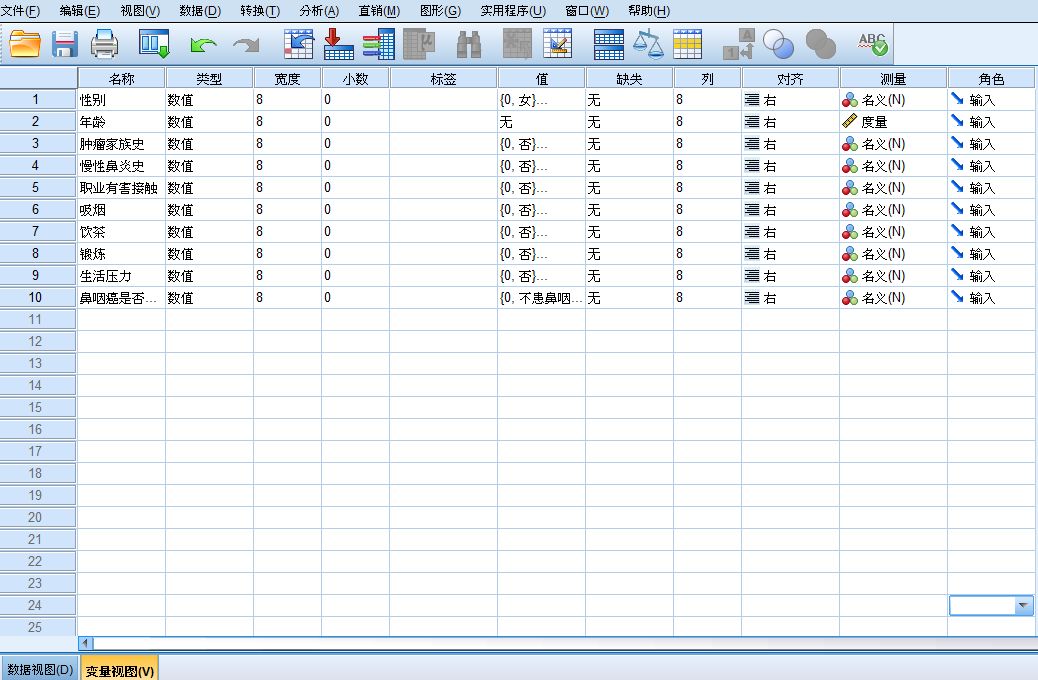Click the 缺失 column header

coord(629,78)
